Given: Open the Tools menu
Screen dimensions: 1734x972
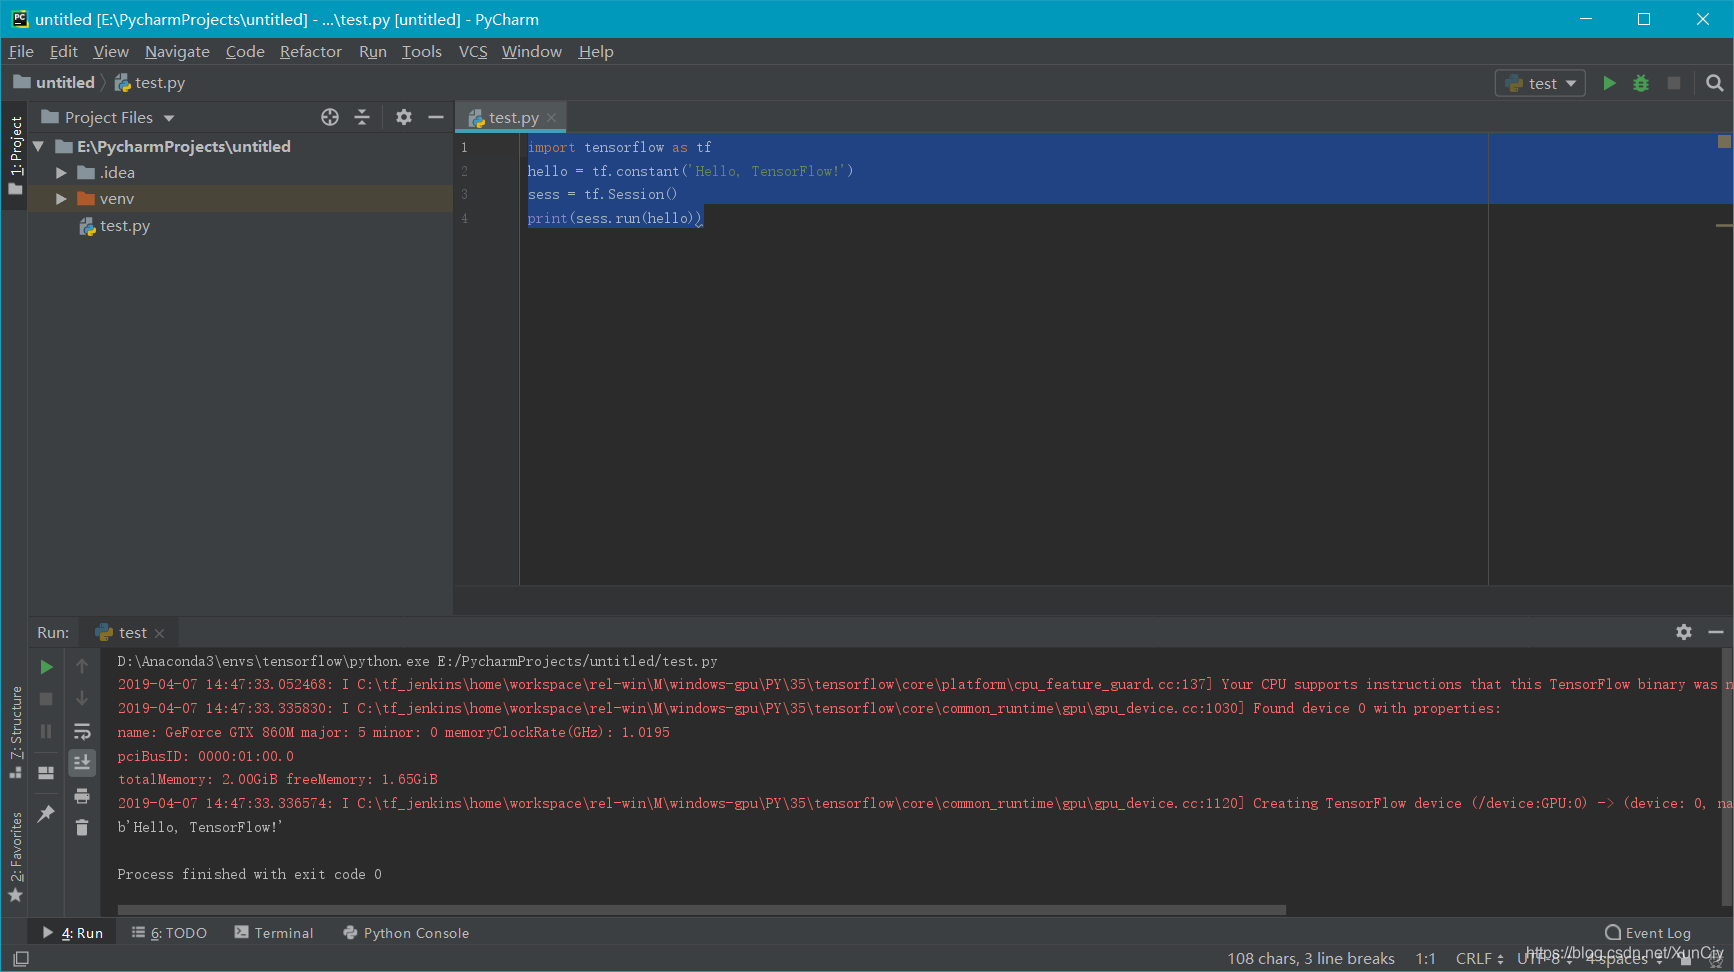Looking at the screenshot, I should tap(422, 51).
